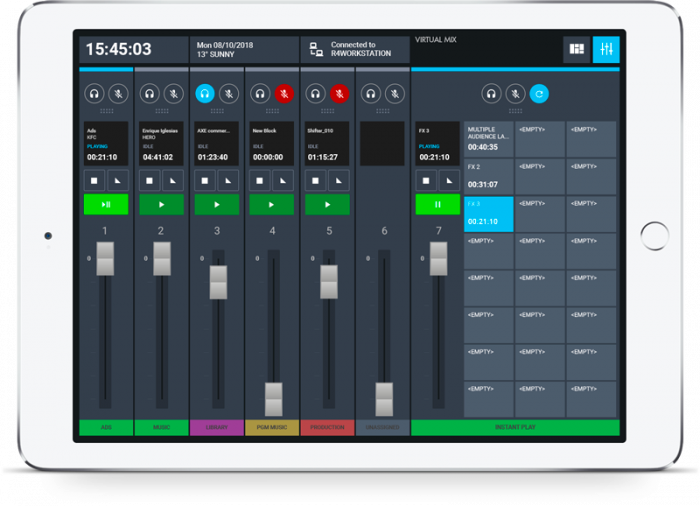Mute the microphone on channel 3
The image size is (700, 506).
(229, 94)
